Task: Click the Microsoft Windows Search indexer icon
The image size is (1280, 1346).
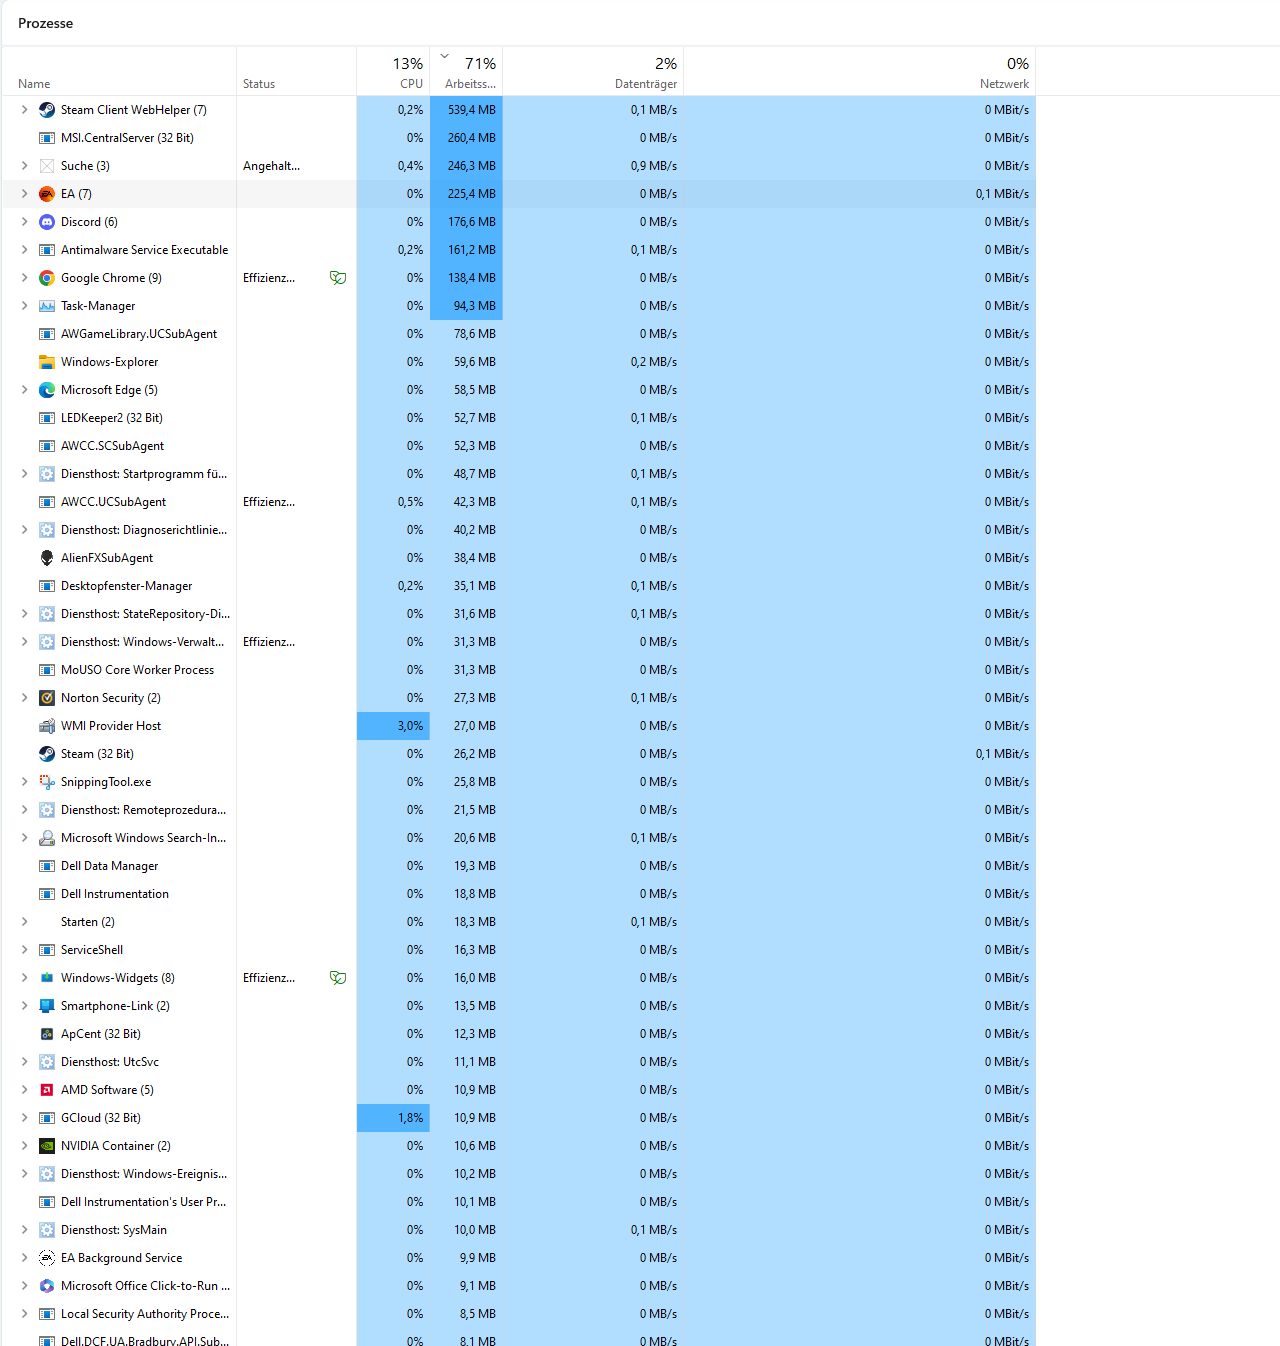Action: (47, 838)
